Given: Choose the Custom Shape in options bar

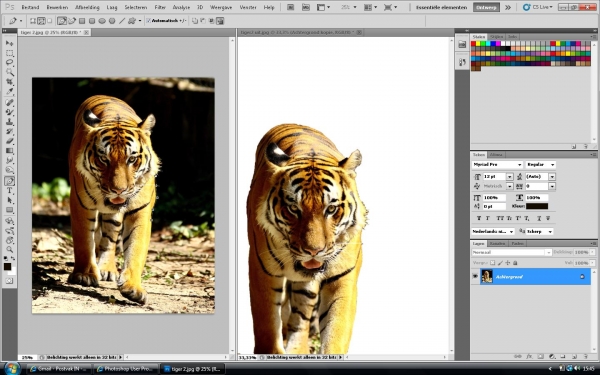Looking at the screenshot, I should (x=132, y=21).
